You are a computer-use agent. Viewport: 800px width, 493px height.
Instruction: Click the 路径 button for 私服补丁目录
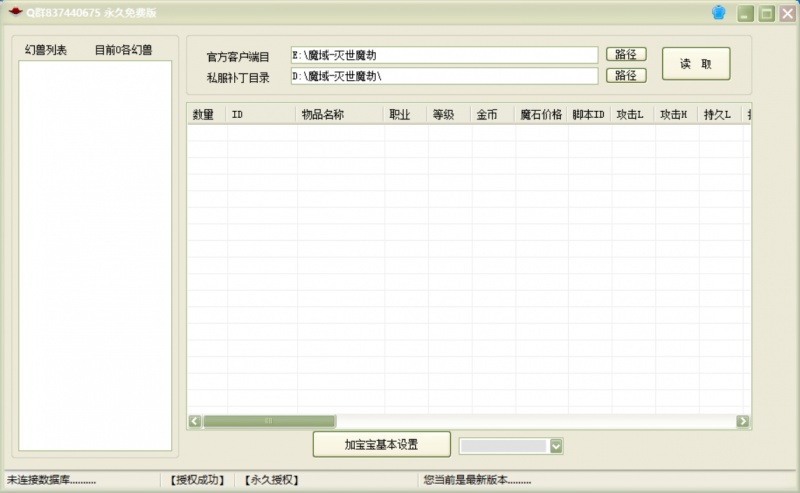point(626,76)
